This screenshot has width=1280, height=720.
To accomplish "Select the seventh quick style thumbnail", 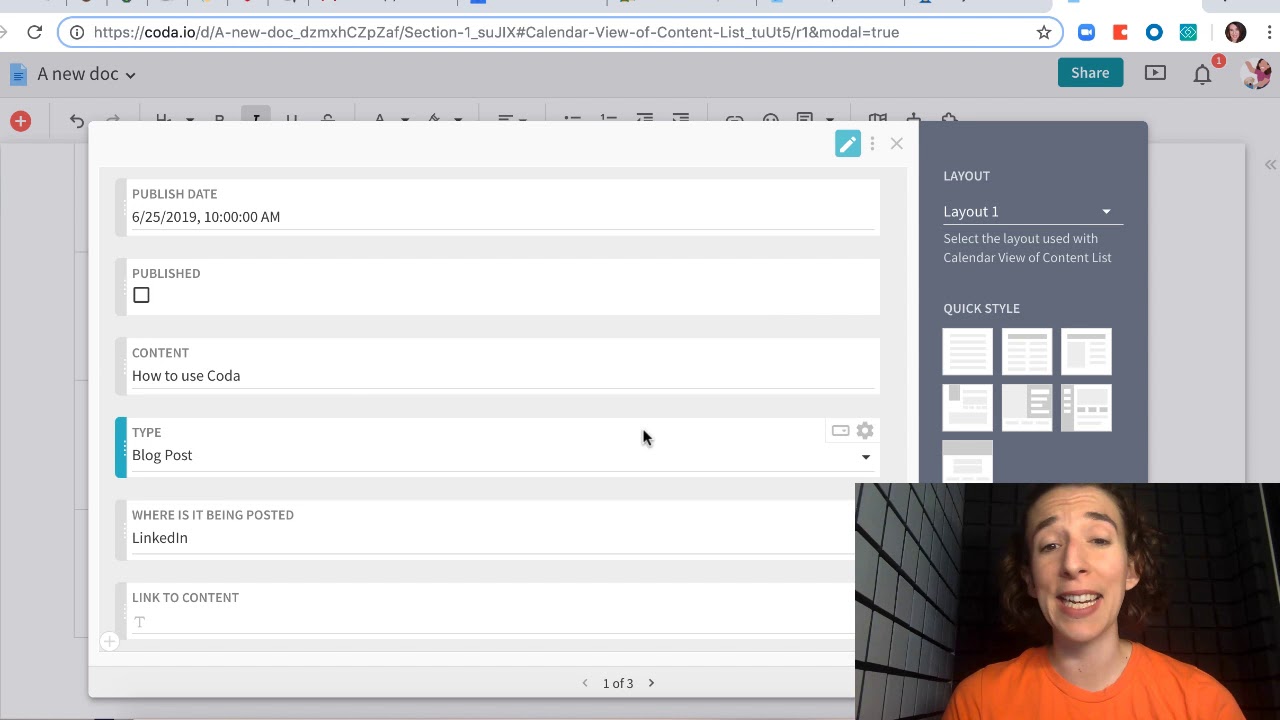I will pos(968,461).
